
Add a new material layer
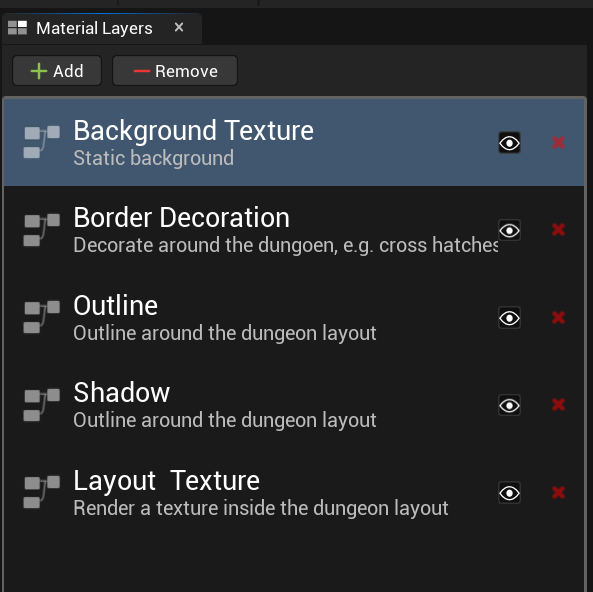[57, 71]
